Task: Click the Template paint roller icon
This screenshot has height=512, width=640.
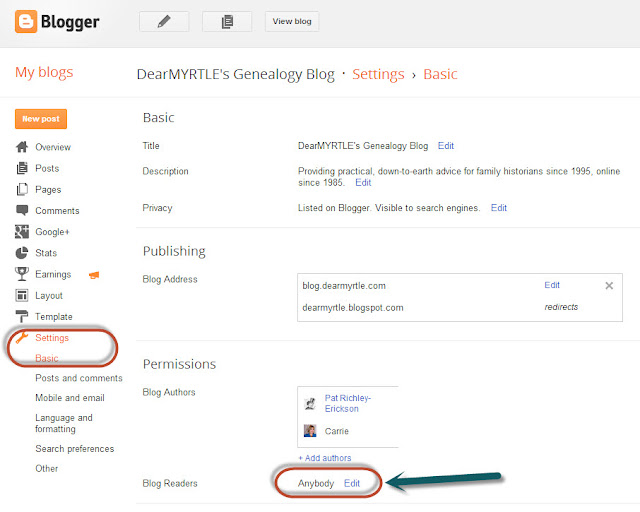Action: [x=22, y=316]
